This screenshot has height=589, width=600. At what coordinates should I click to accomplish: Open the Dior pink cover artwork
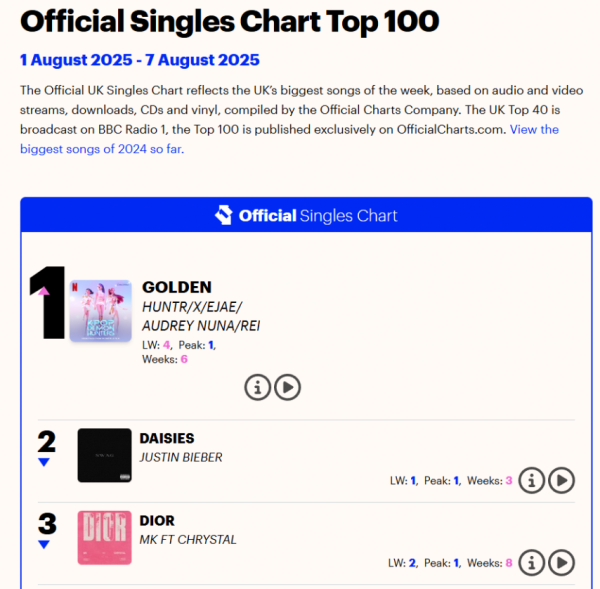[104, 538]
